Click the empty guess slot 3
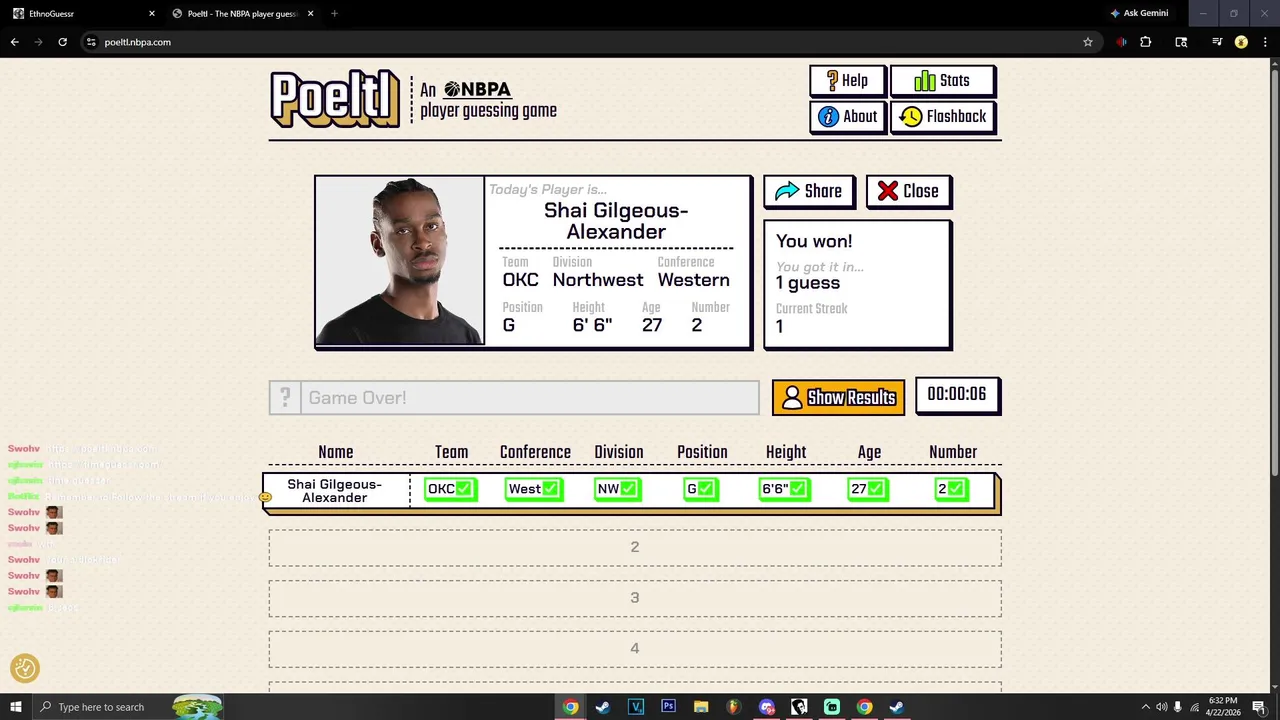The width and height of the screenshot is (1280, 720). 635,598
